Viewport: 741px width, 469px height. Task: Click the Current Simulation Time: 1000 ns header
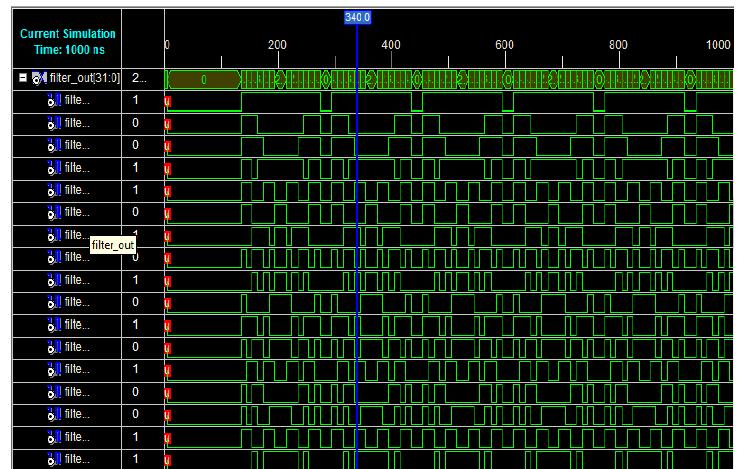point(67,42)
